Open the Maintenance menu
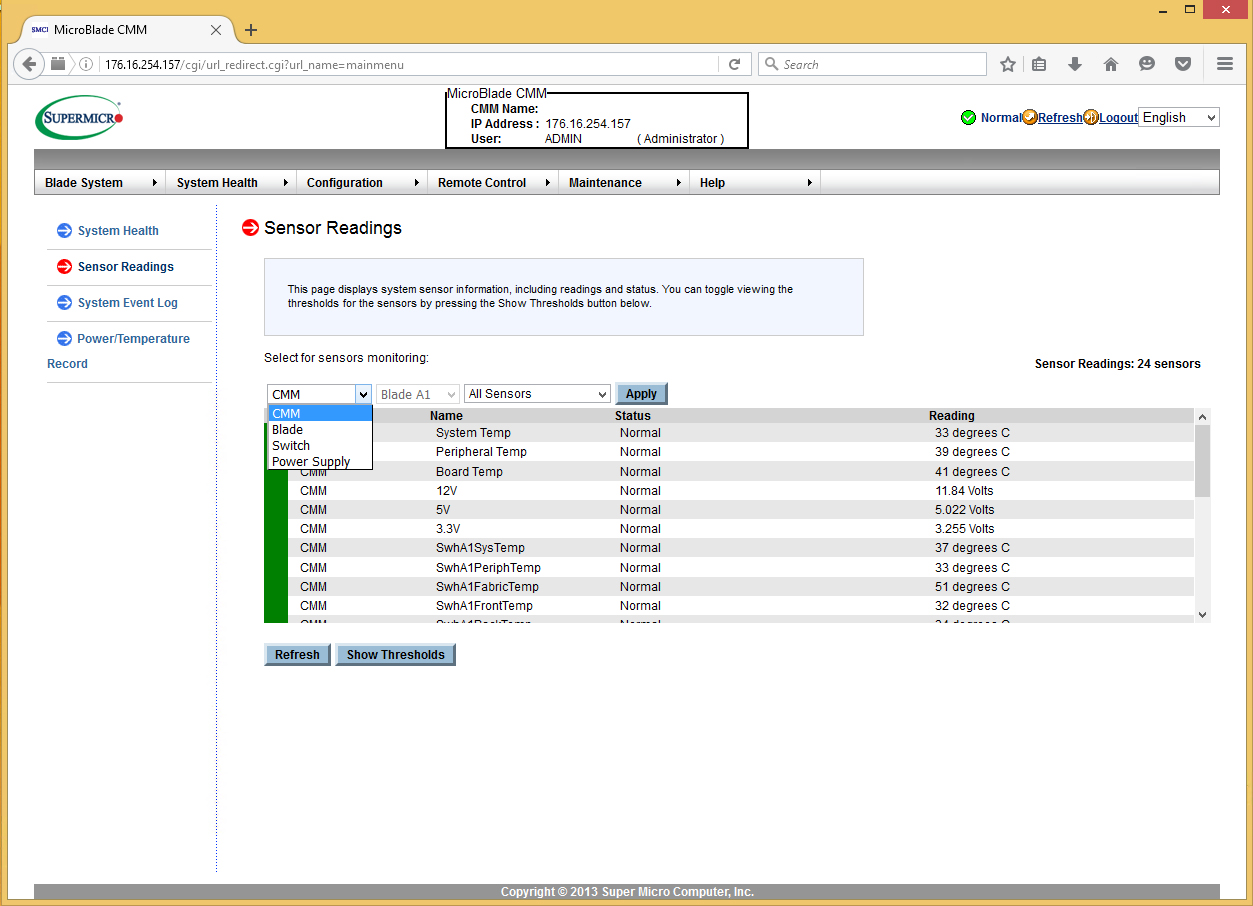Viewport: 1253px width, 906px height. (x=624, y=183)
